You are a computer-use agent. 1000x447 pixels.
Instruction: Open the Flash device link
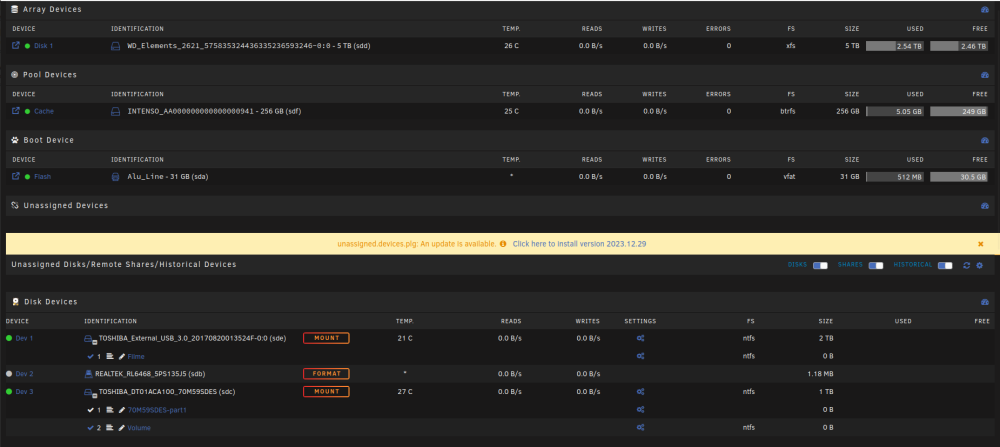(x=42, y=177)
